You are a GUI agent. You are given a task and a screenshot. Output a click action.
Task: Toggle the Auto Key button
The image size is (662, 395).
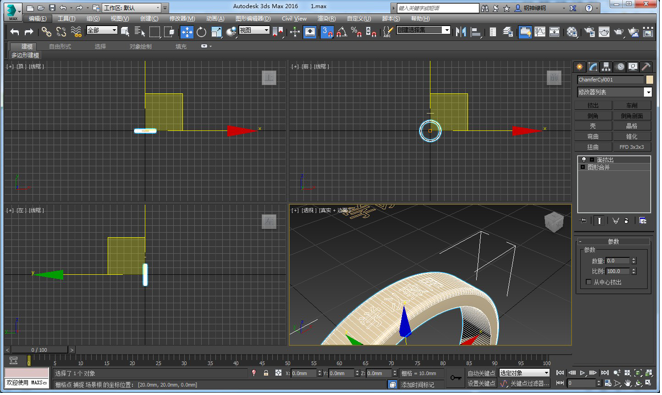(x=481, y=373)
